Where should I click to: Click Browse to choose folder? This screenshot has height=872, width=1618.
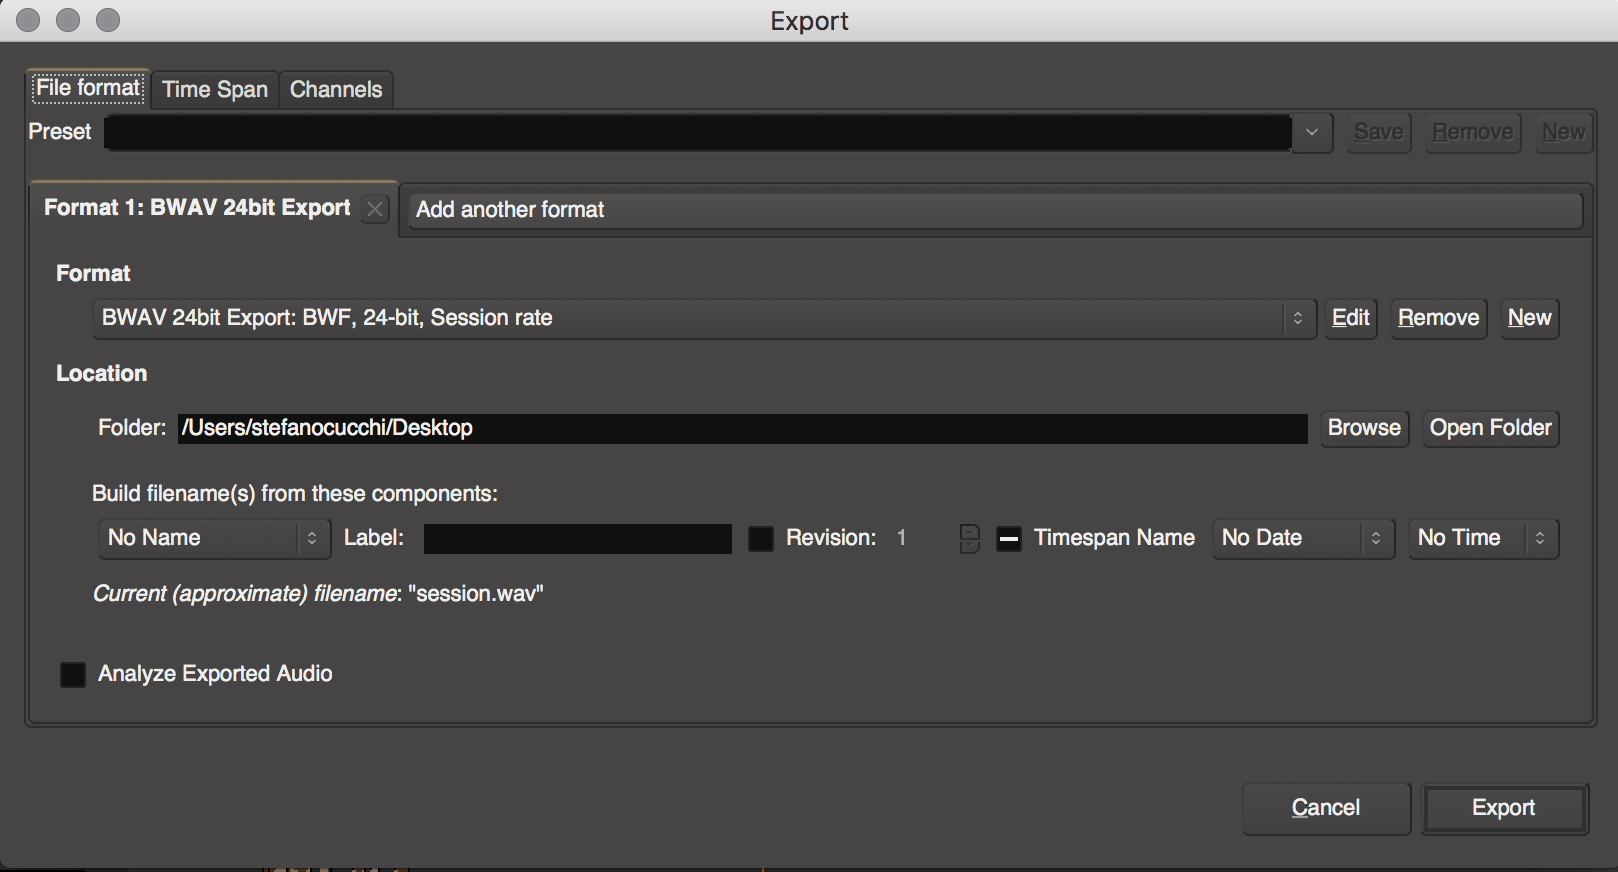coord(1364,428)
